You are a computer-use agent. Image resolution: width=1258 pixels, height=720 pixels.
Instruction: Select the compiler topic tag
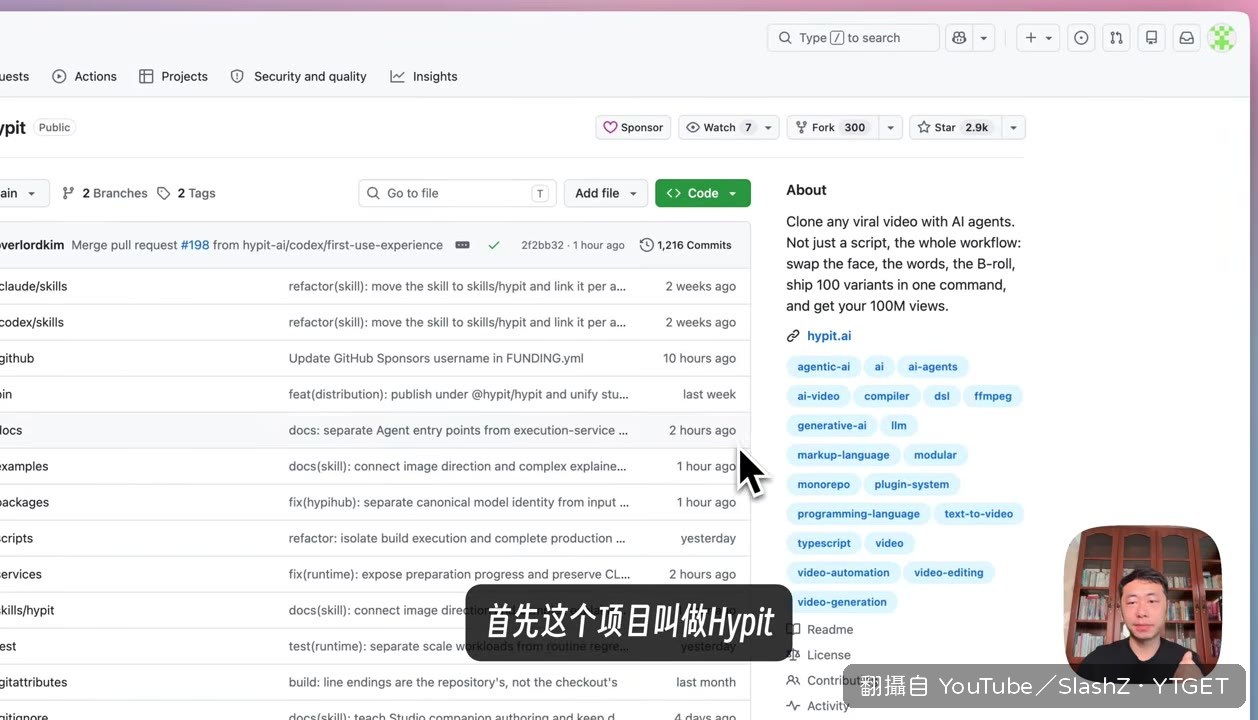pos(887,396)
